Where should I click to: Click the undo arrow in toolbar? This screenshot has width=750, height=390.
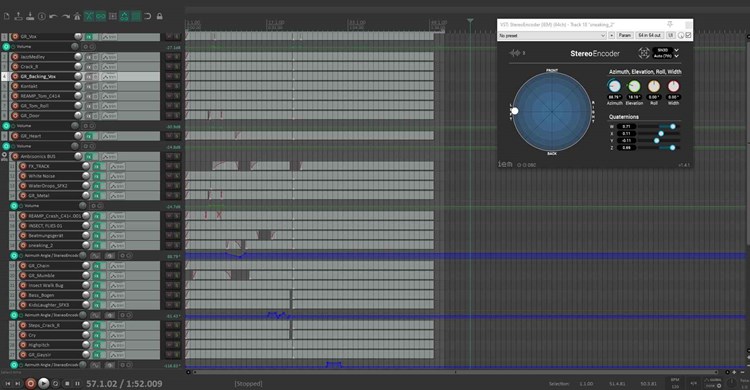pos(53,16)
